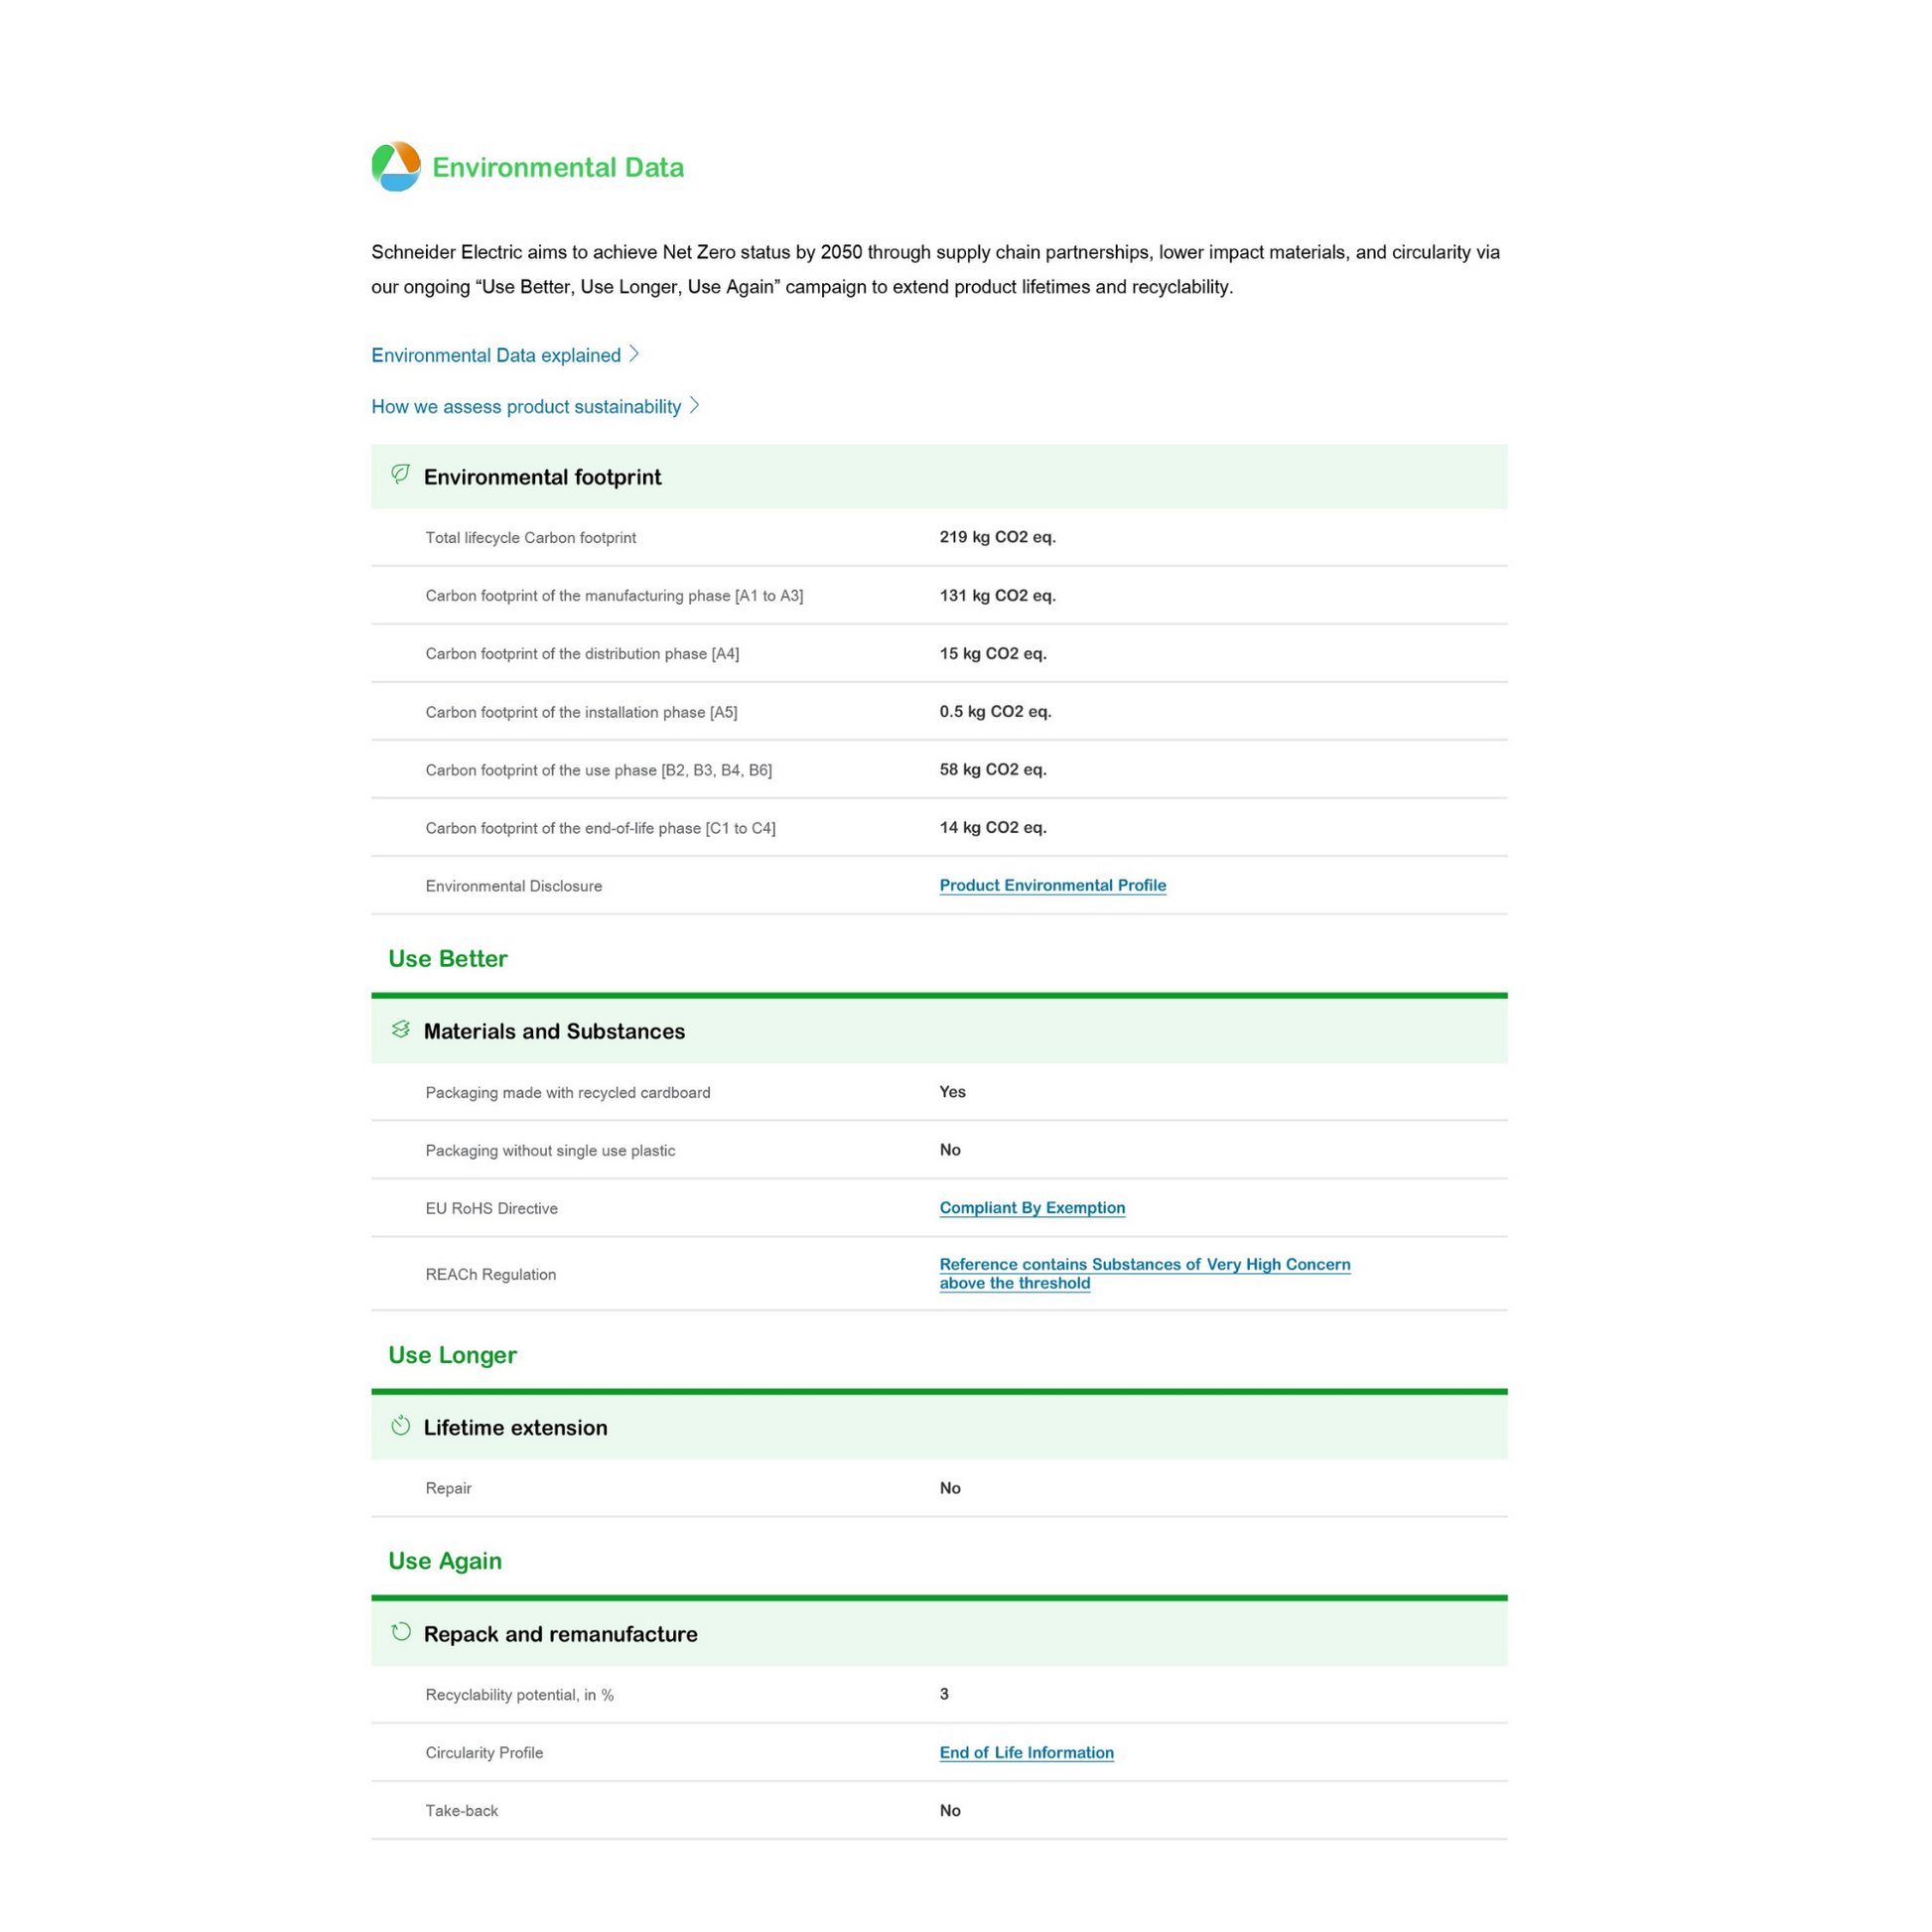The width and height of the screenshot is (1932, 1932).
Task: Open the Product Environmental Profile link
Action: (x=1052, y=885)
